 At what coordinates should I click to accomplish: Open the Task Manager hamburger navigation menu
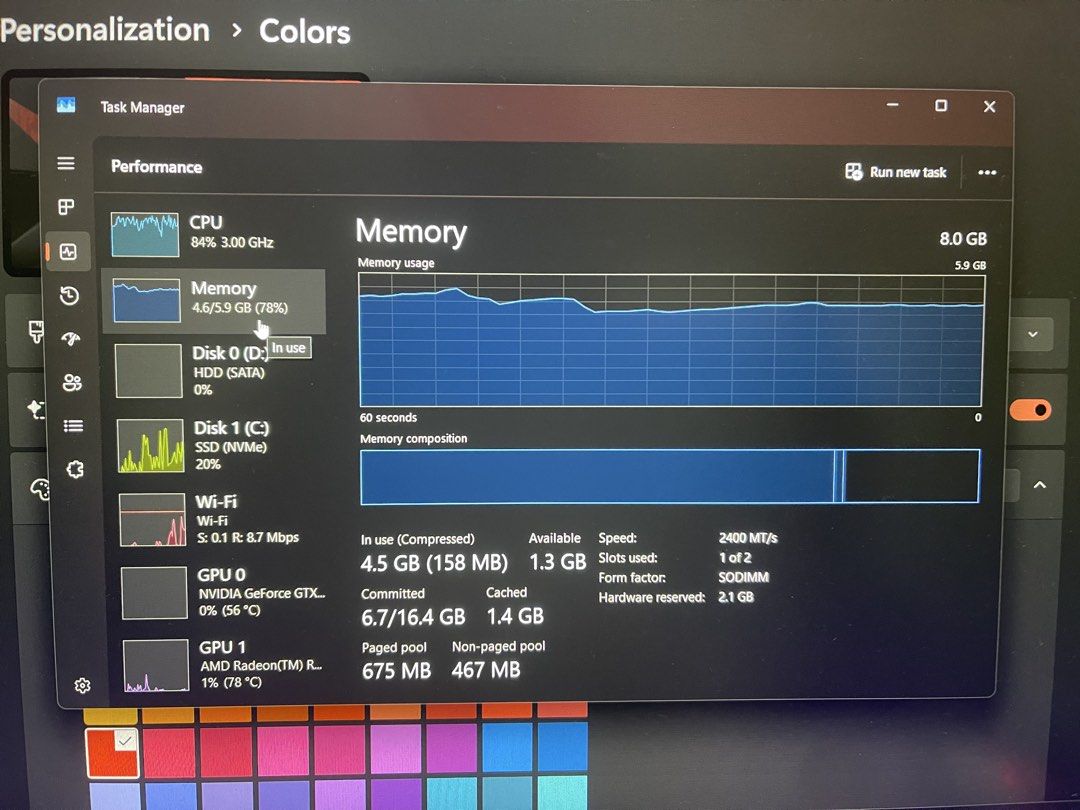click(x=65, y=163)
